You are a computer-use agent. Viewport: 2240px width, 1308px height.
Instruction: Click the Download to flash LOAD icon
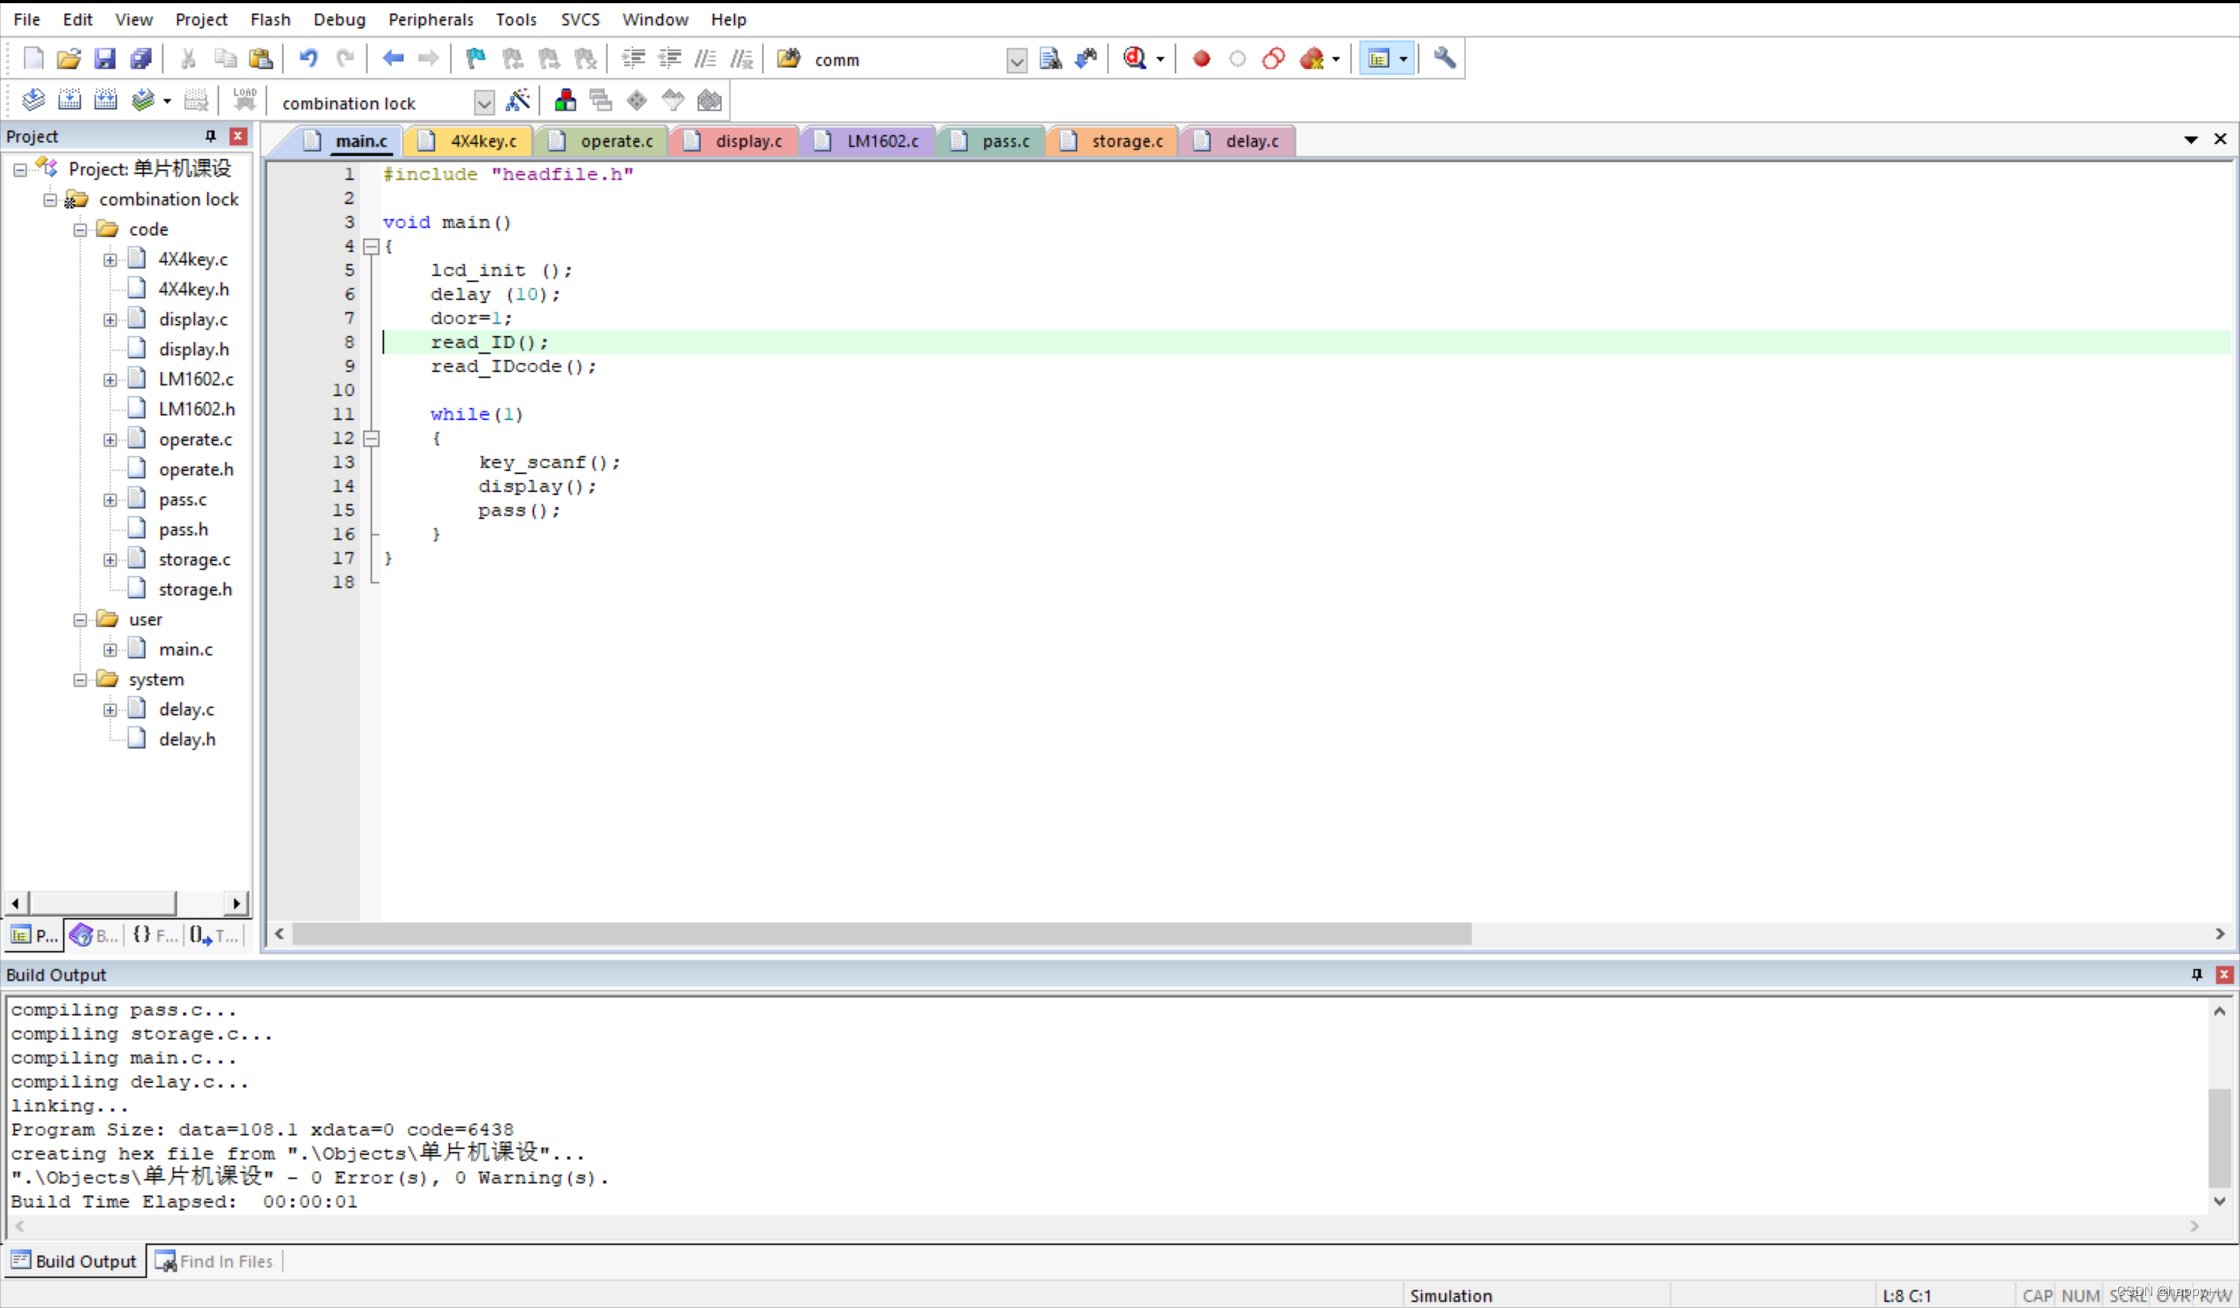click(x=244, y=101)
